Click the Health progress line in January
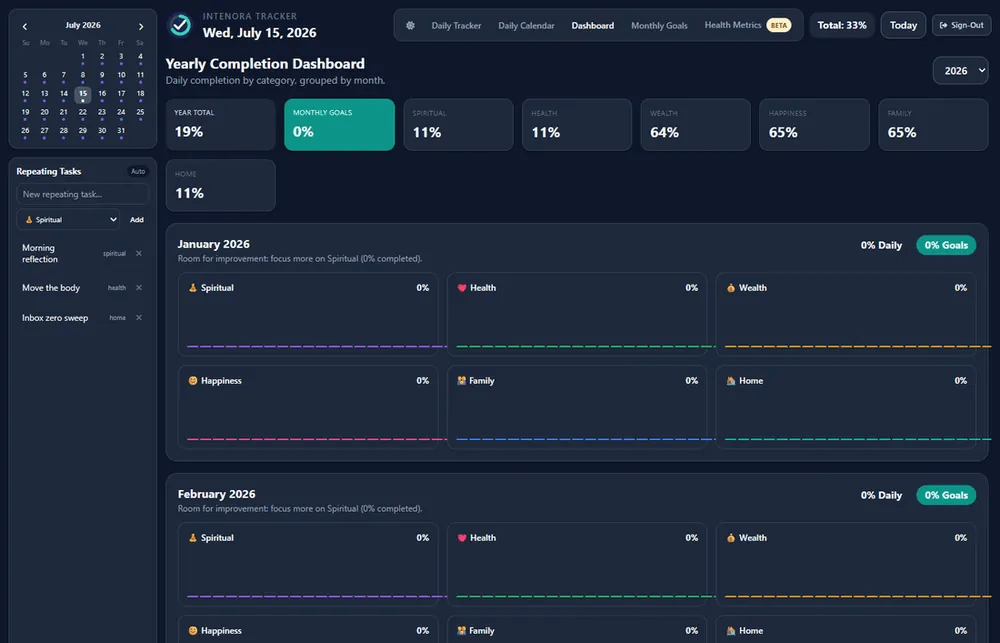The image size is (1000, 643). point(585,346)
